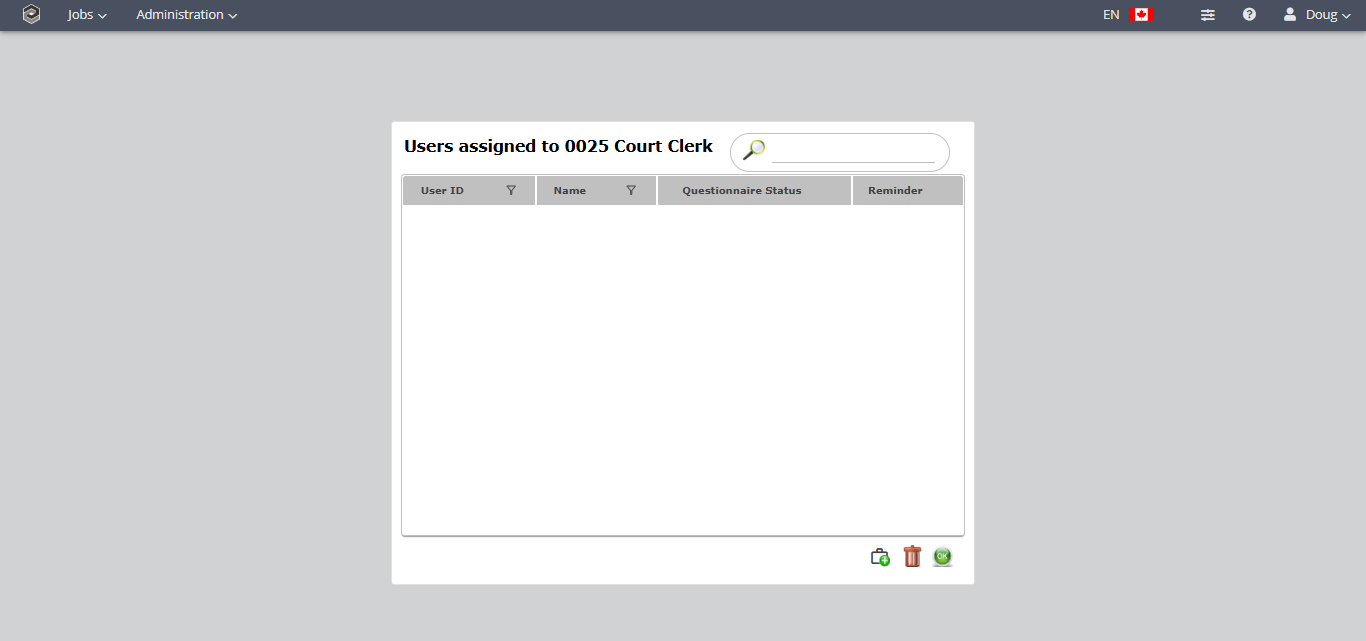
Task: Filter the Name column
Action: click(x=631, y=190)
